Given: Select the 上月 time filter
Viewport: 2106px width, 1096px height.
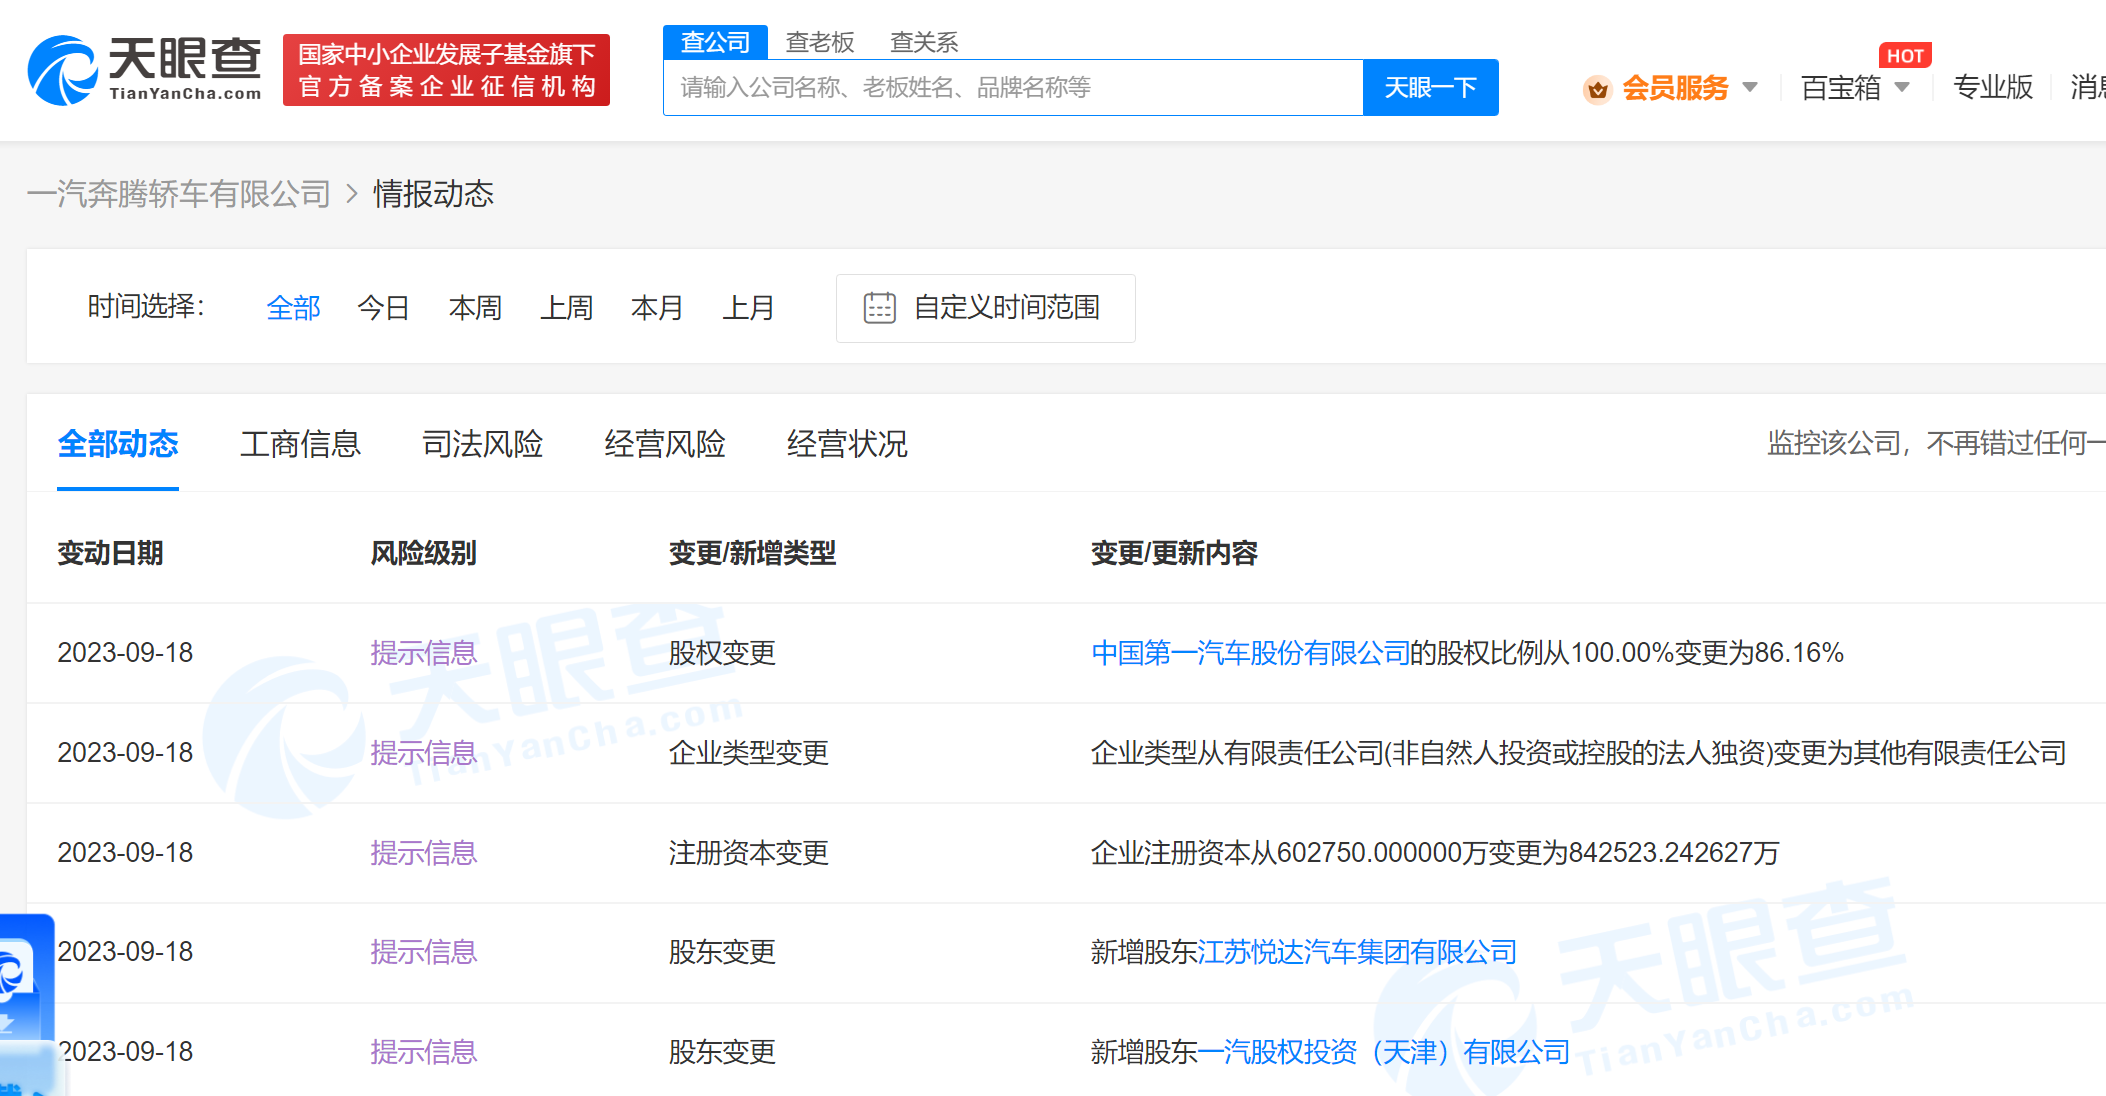Looking at the screenshot, I should pos(748,307).
